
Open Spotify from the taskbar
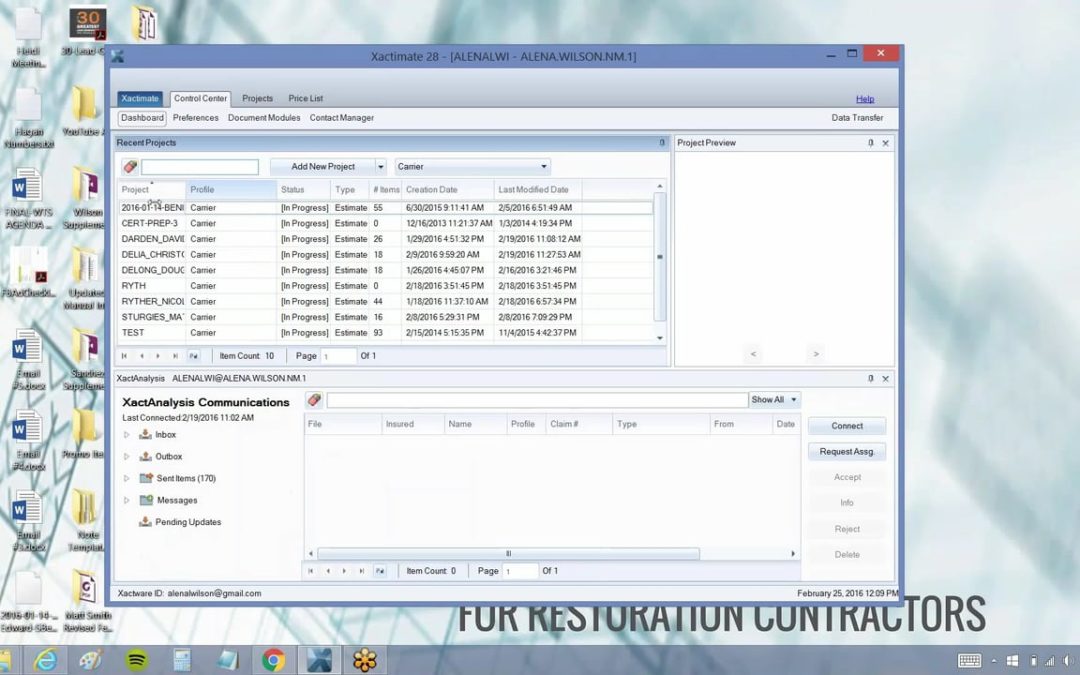point(136,660)
